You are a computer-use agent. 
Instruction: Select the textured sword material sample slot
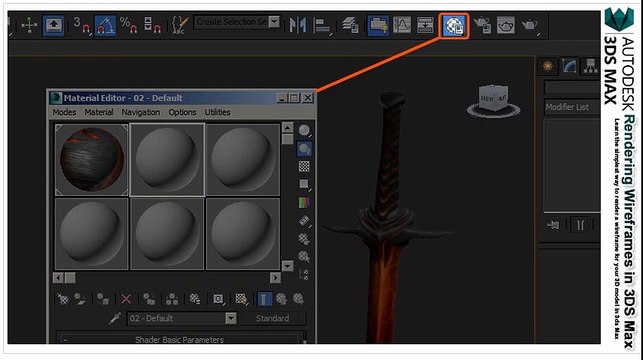(91, 159)
